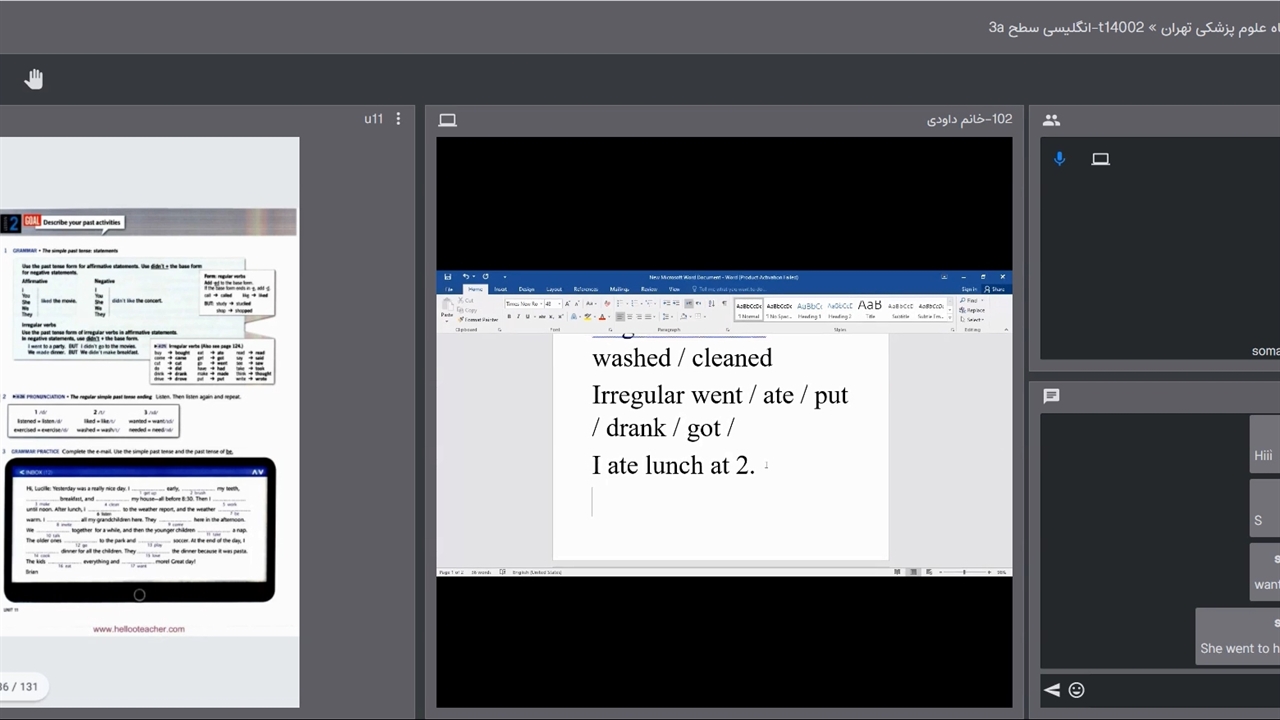Screen dimensions: 1280x720
Task: Open the three-dot menu beside u11
Action: click(398, 119)
